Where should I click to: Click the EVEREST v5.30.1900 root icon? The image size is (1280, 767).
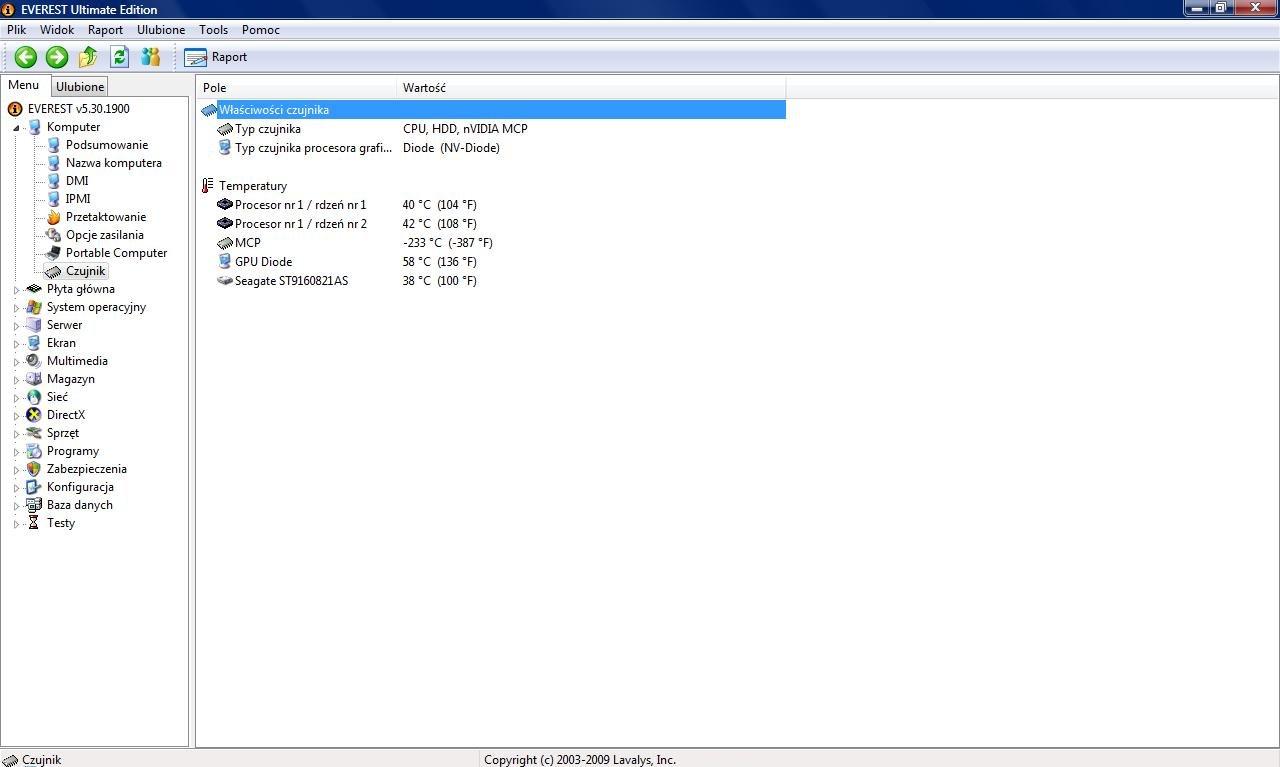pos(15,109)
